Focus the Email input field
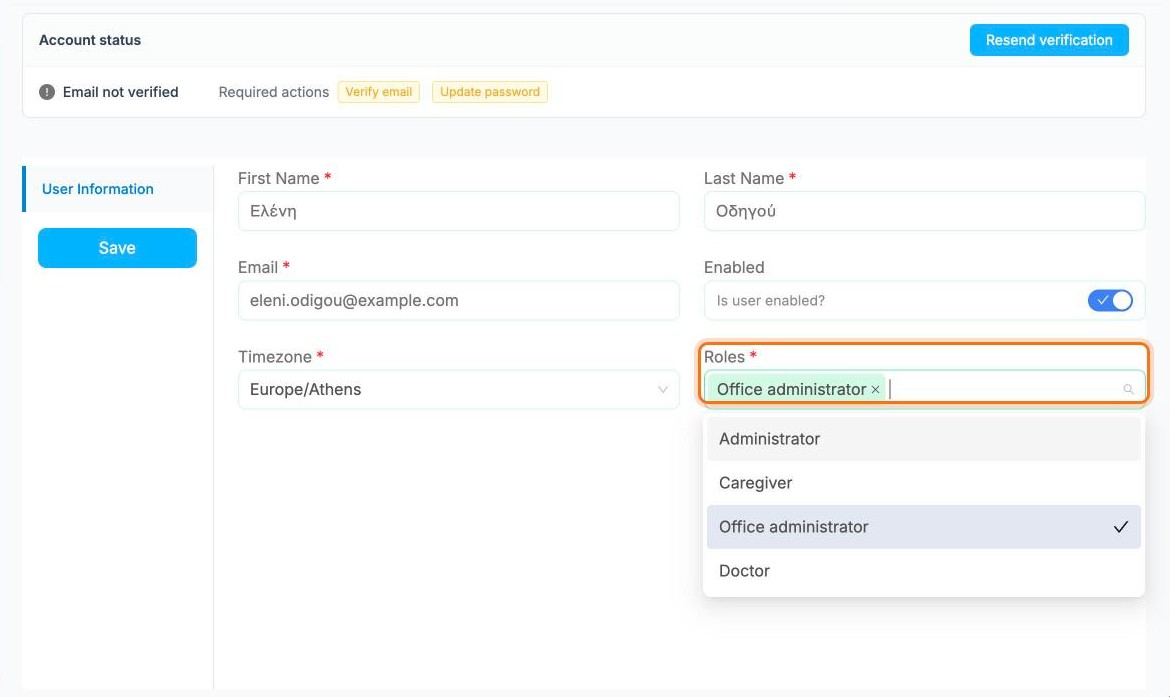The image size is (1170, 697). coord(458,301)
